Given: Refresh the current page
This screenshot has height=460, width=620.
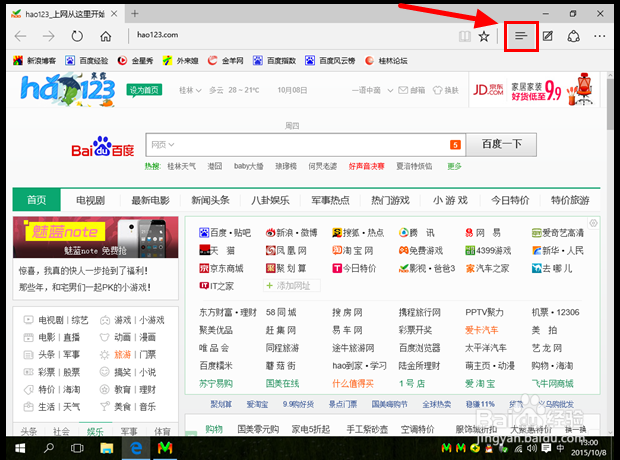Looking at the screenshot, I should click(77, 36).
